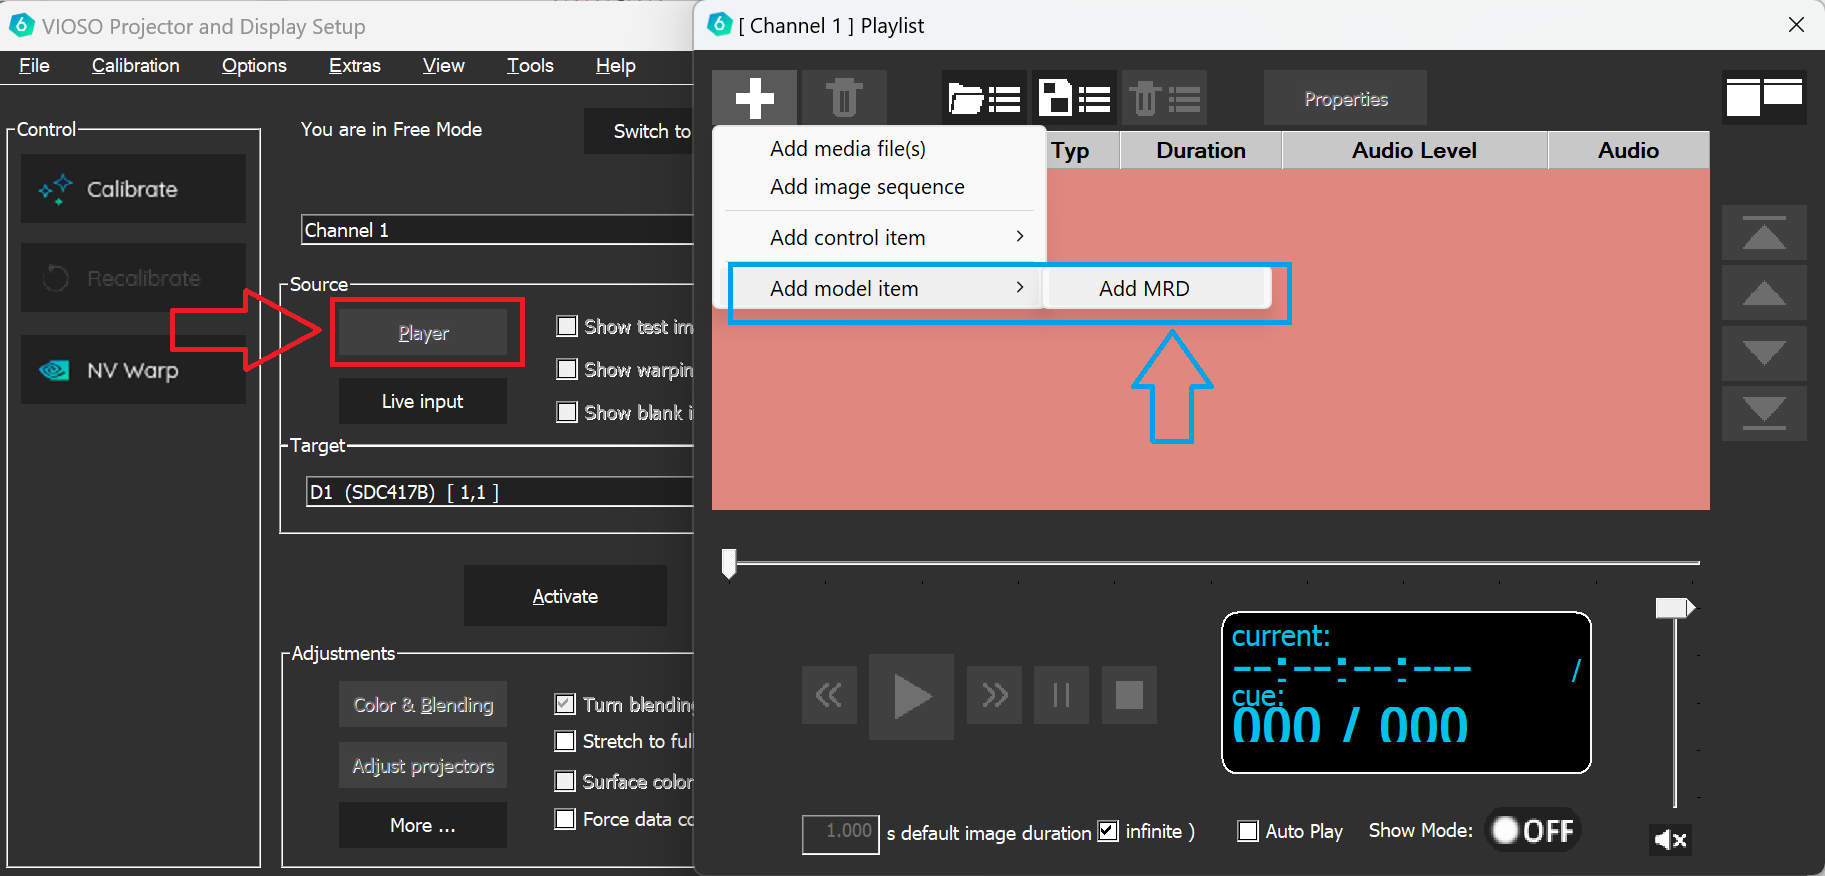Viewport: 1825px width, 876px height.
Task: Click the Player source button
Action: pyautogui.click(x=423, y=333)
